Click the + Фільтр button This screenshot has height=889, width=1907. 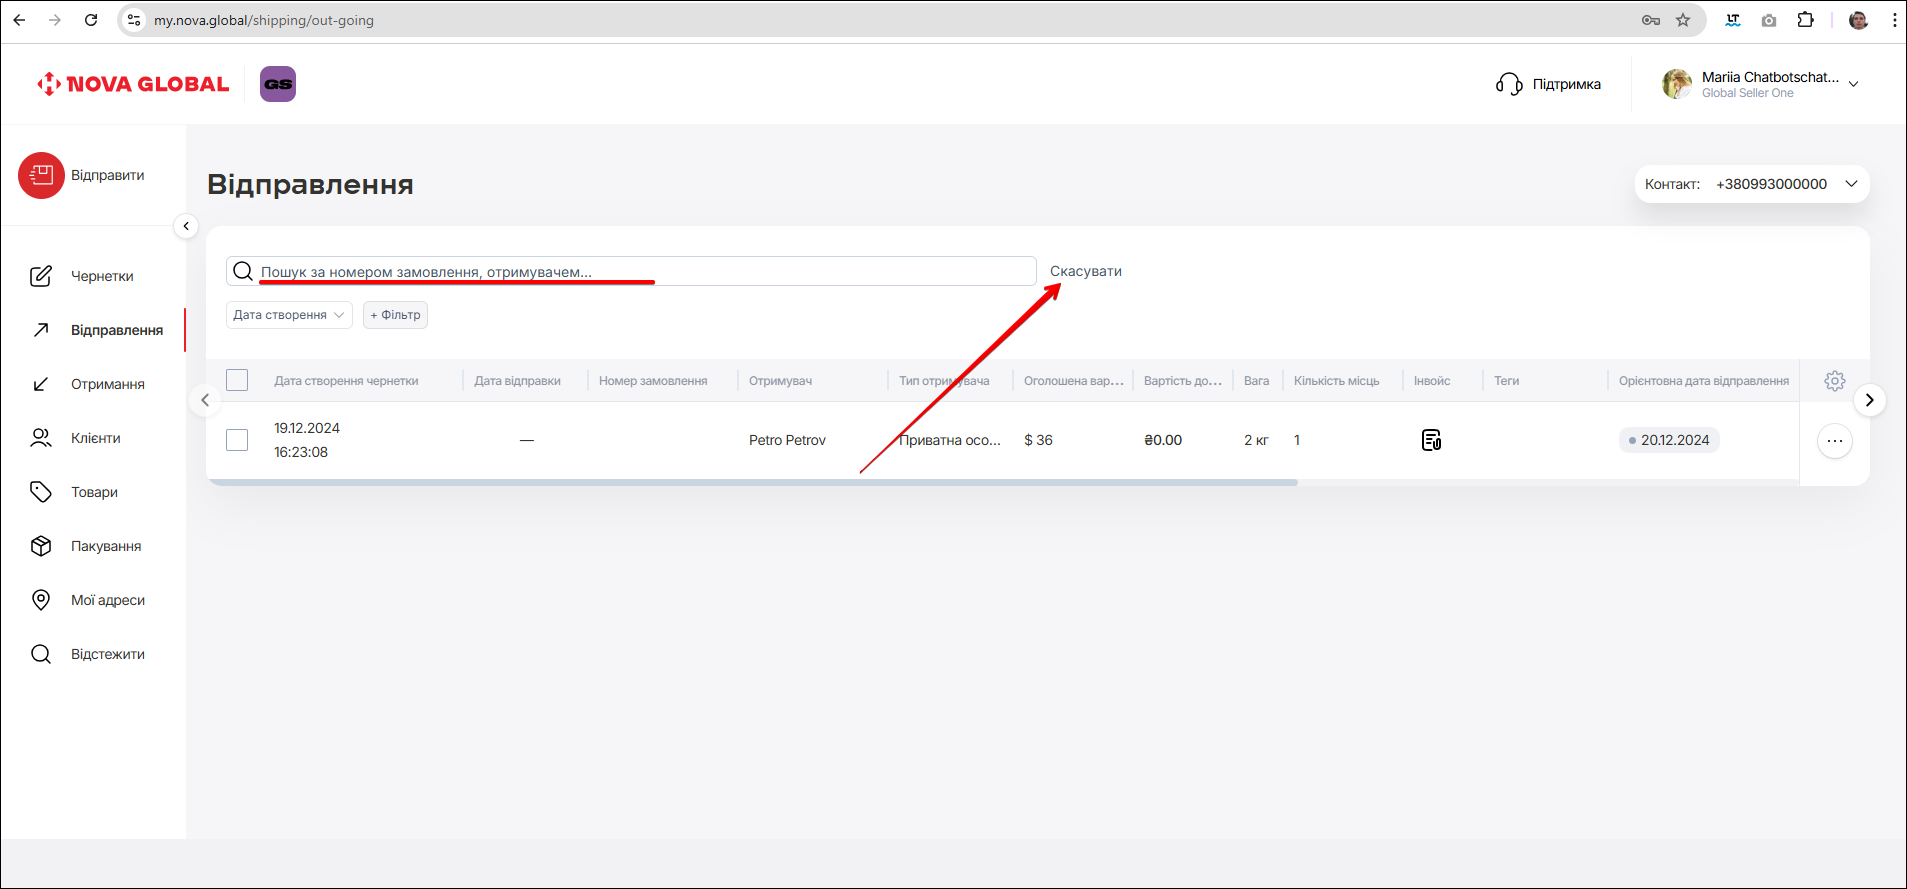[395, 315]
